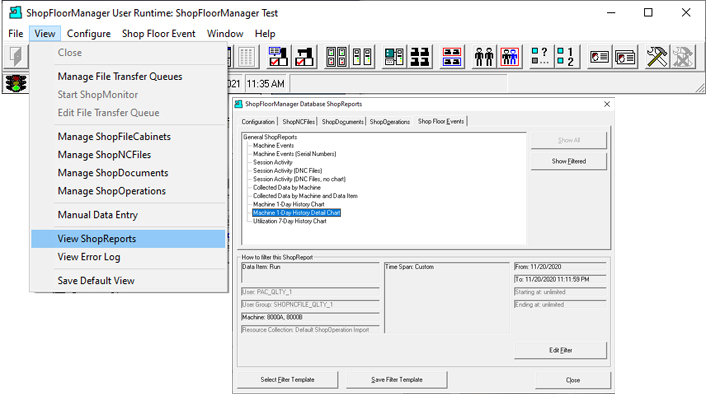Click the ShopFloorManager app icon in title bar
The height and width of the screenshot is (397, 706).
point(16,13)
